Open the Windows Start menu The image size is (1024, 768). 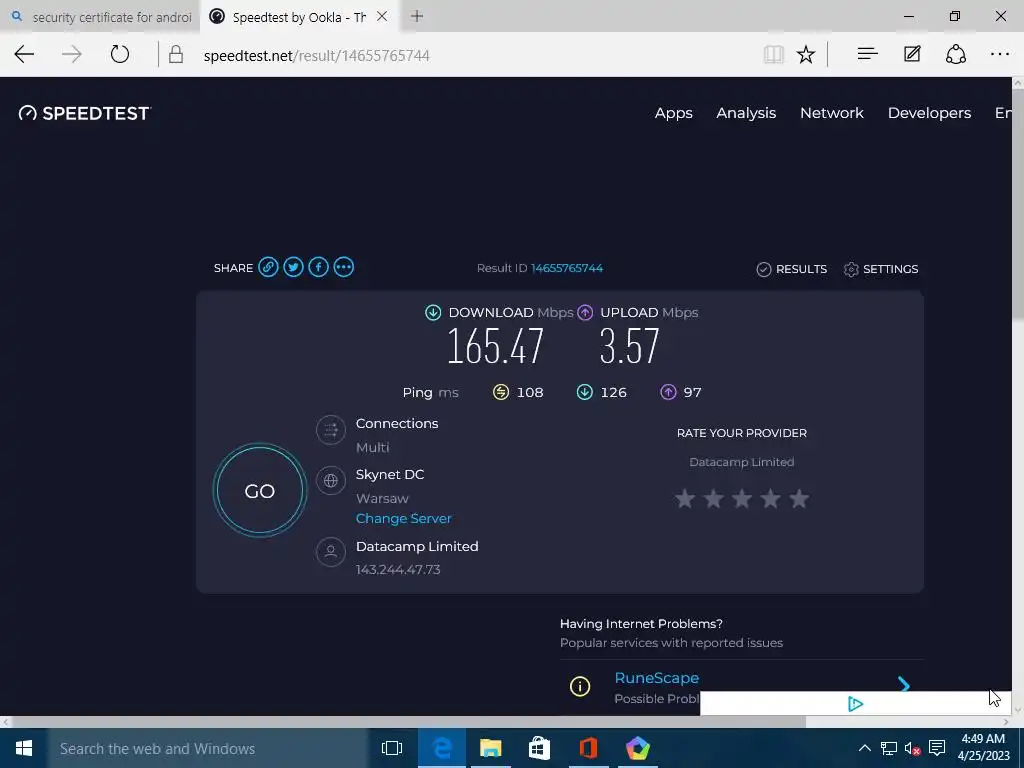click(x=24, y=748)
